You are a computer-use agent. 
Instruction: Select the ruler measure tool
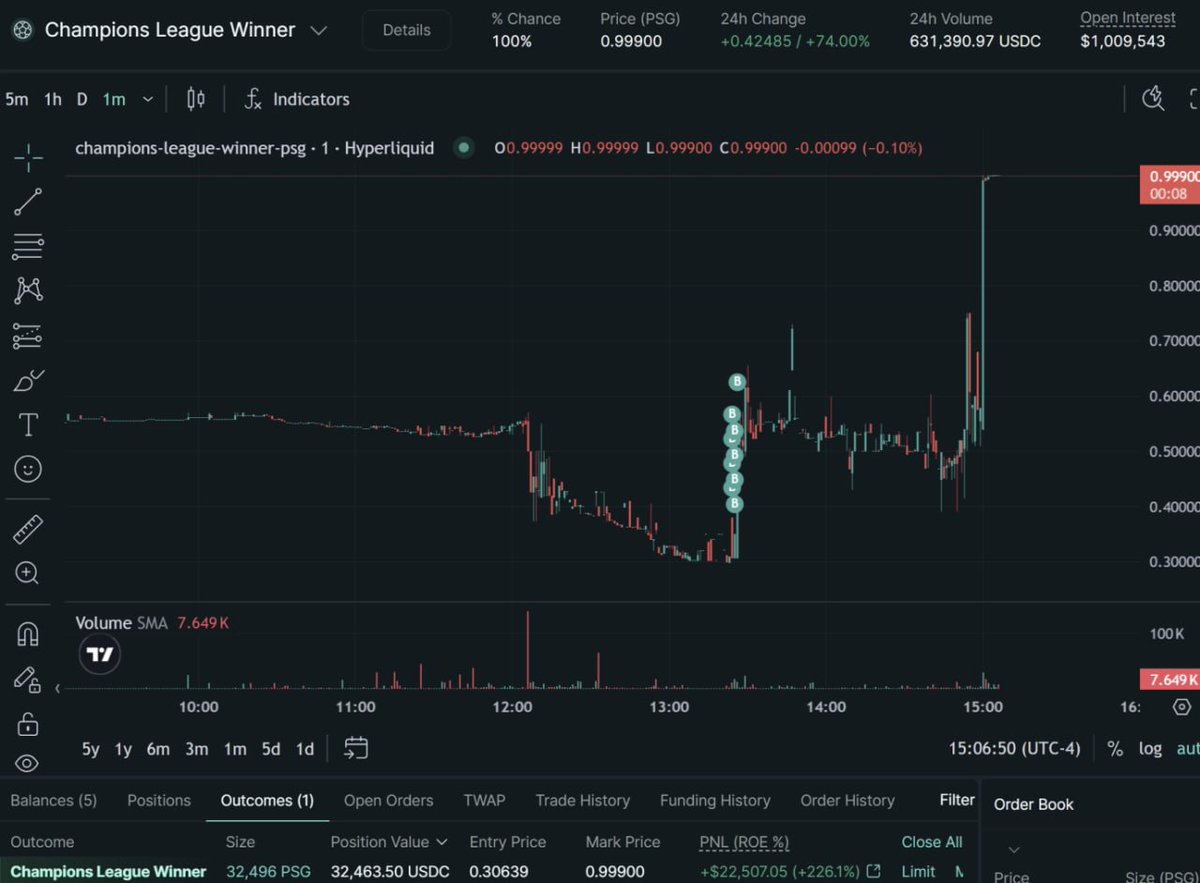point(28,529)
